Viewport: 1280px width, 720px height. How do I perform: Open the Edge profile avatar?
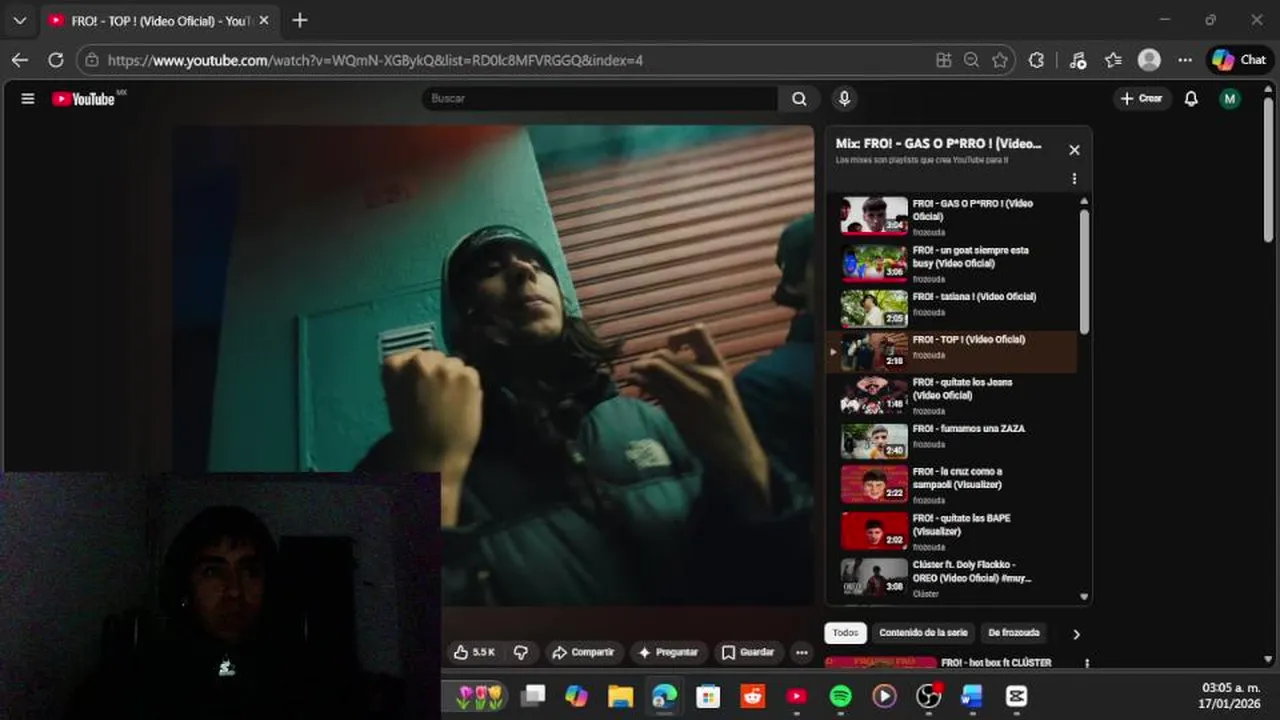coord(1149,60)
